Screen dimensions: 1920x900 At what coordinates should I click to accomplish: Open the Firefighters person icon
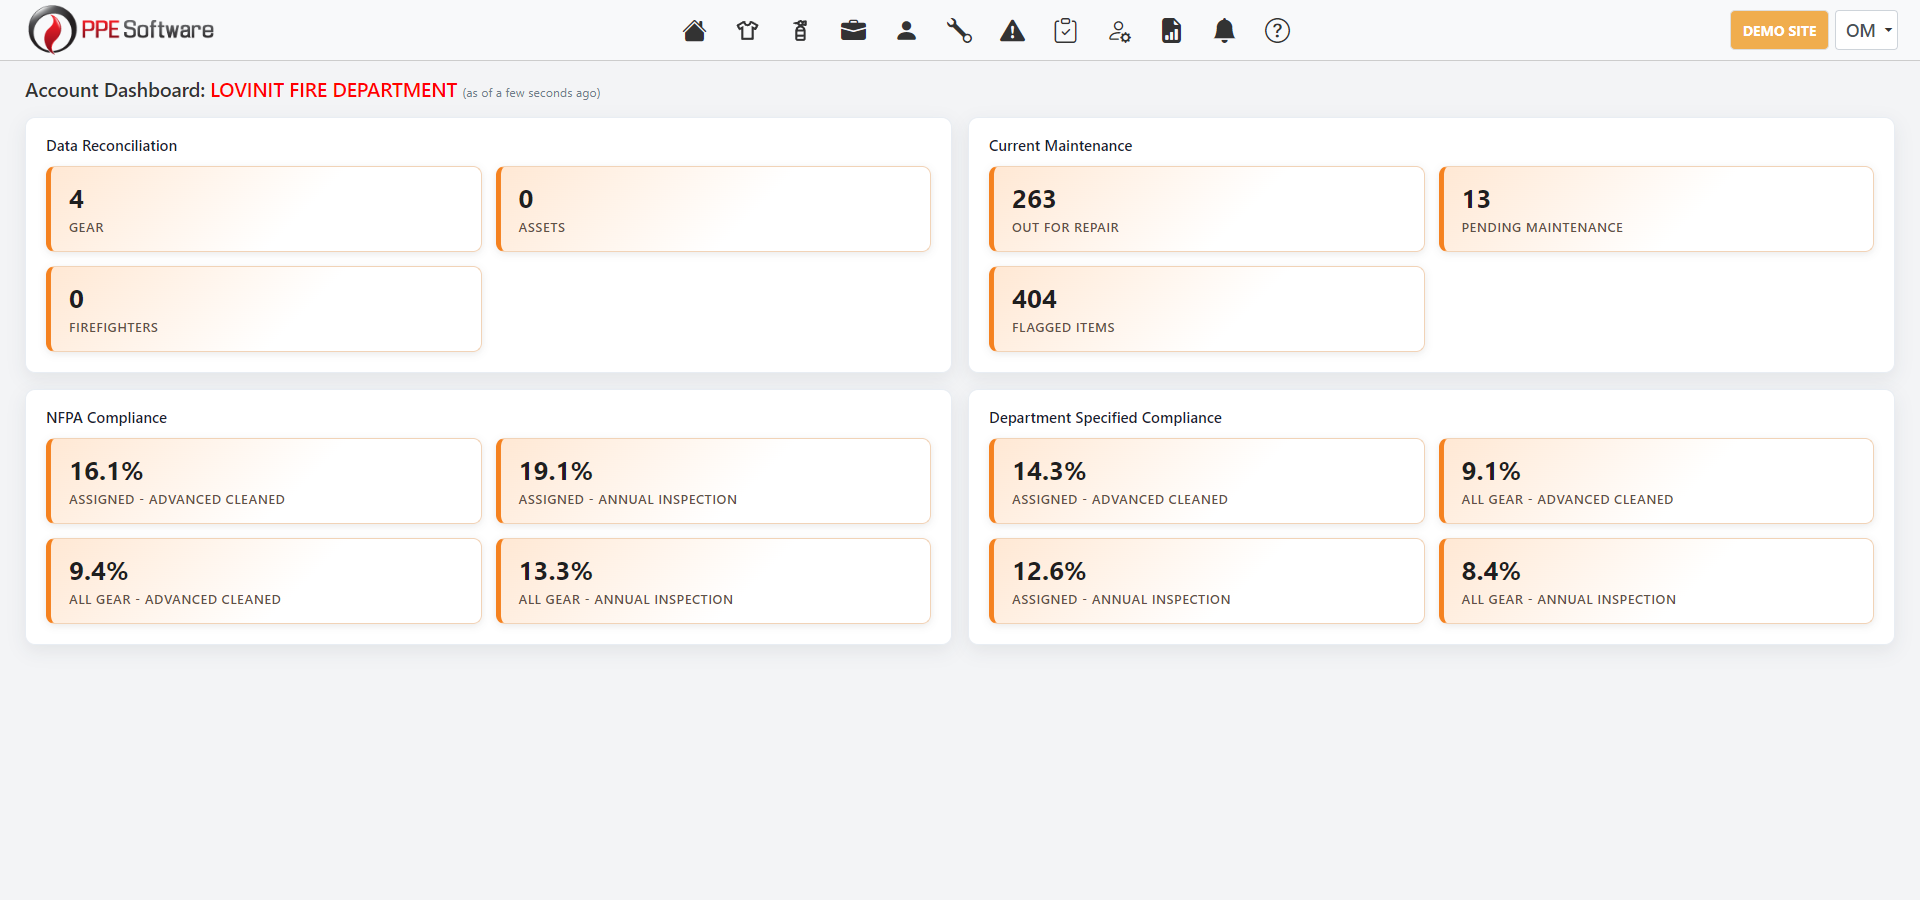906,31
